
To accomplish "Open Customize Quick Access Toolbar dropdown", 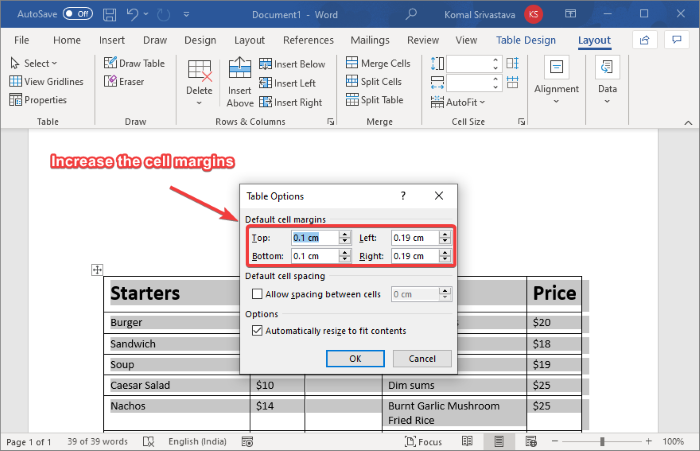I will point(186,14).
